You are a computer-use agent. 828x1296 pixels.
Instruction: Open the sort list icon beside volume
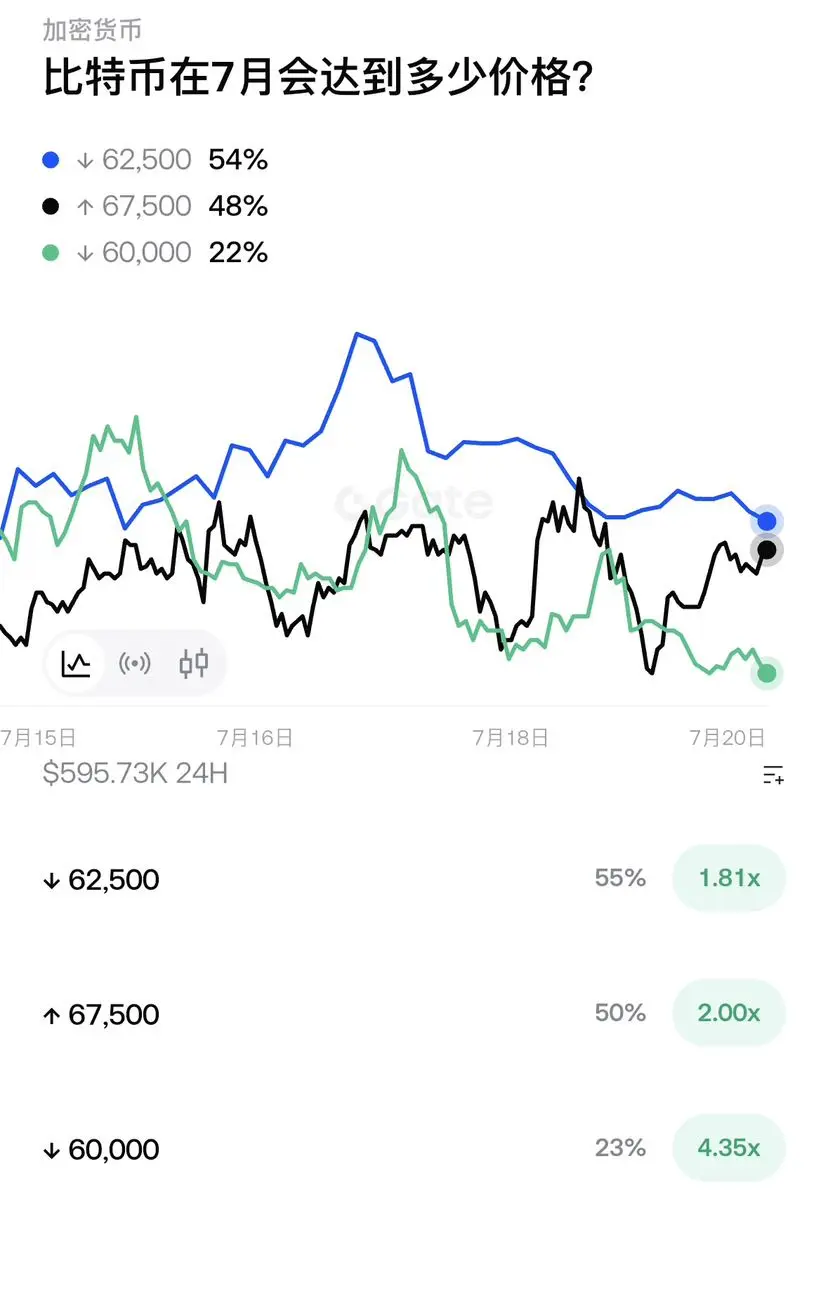773,774
